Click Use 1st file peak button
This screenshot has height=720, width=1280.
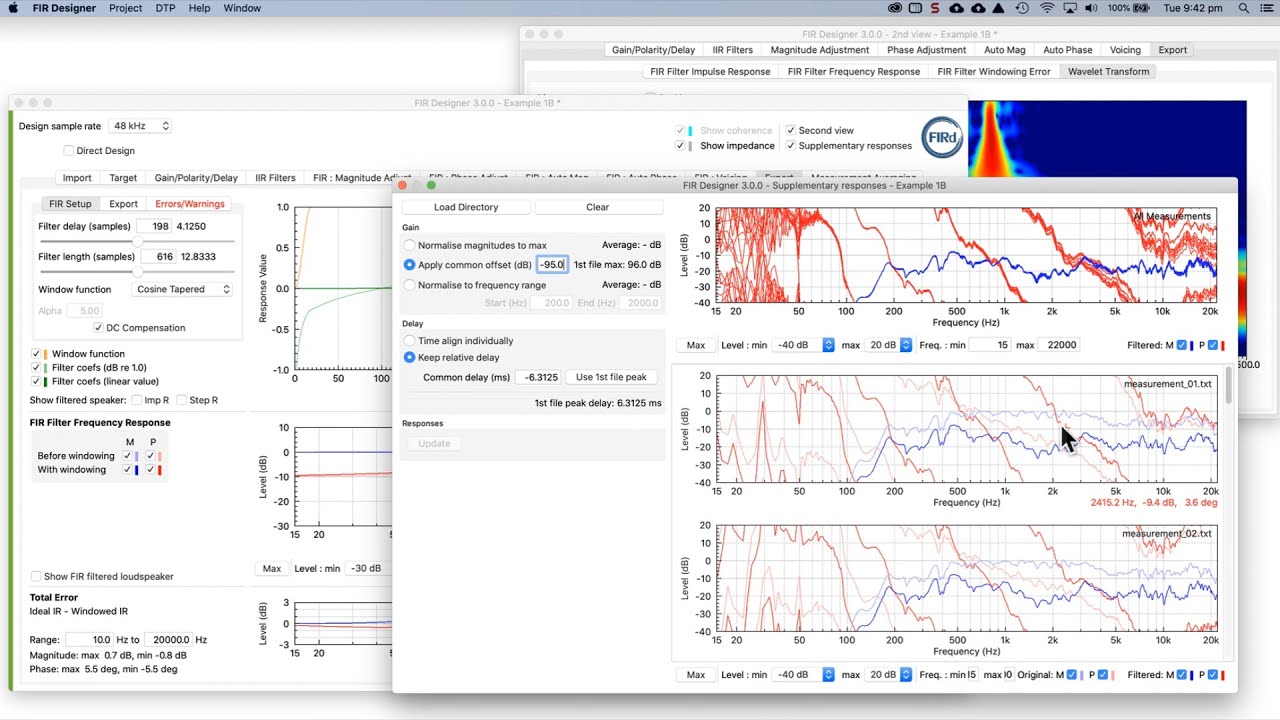coord(611,377)
